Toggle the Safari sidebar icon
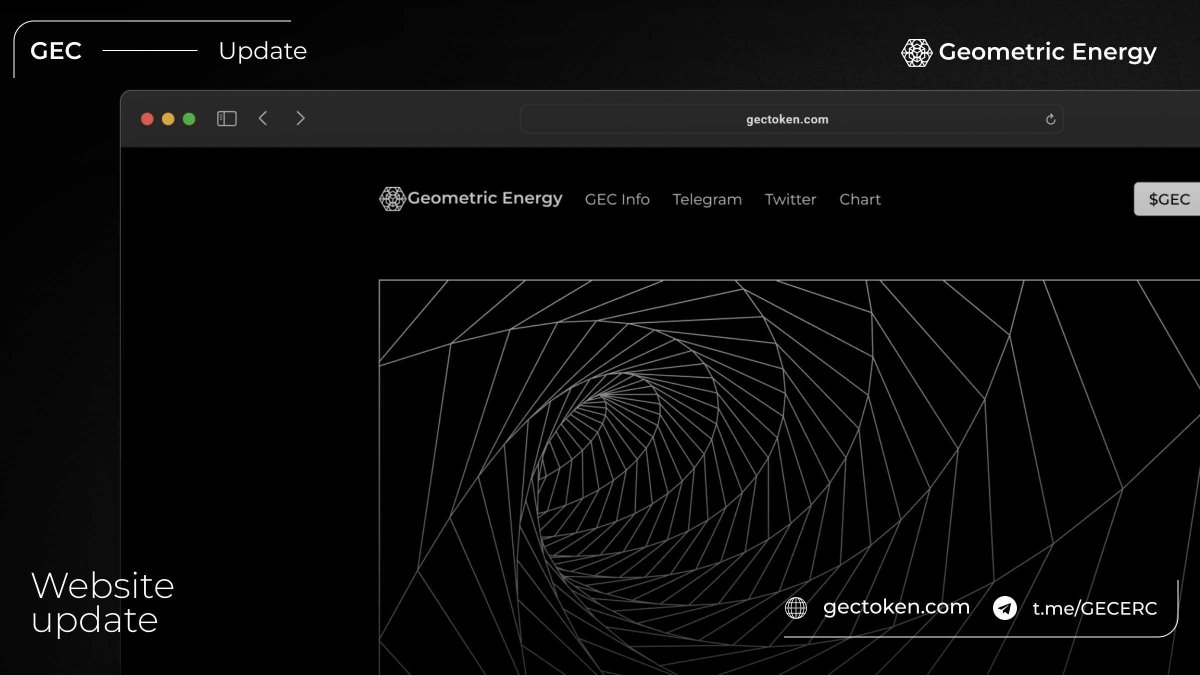 (227, 119)
